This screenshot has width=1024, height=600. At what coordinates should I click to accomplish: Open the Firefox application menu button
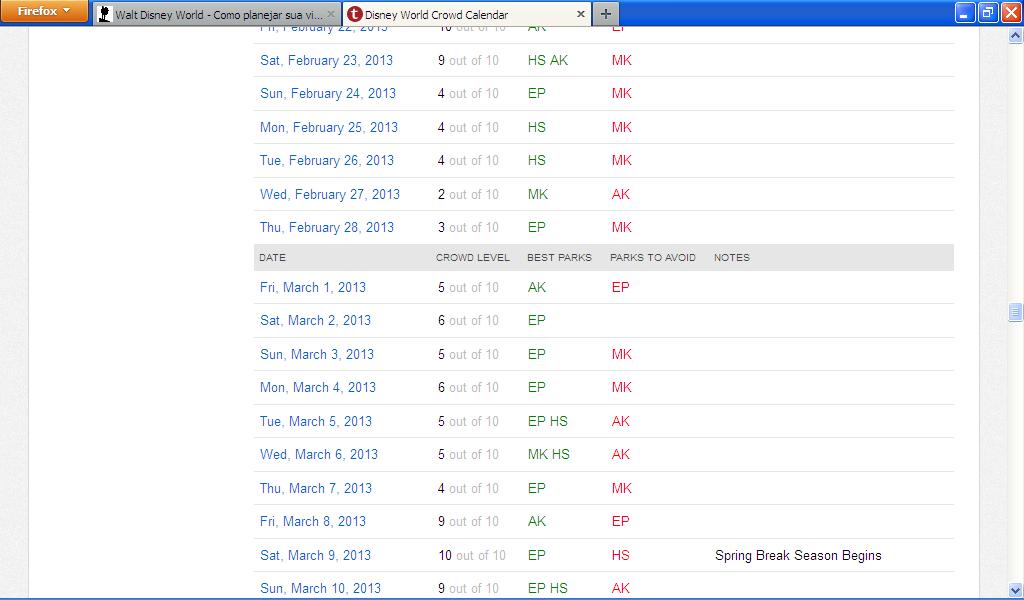tap(45, 12)
